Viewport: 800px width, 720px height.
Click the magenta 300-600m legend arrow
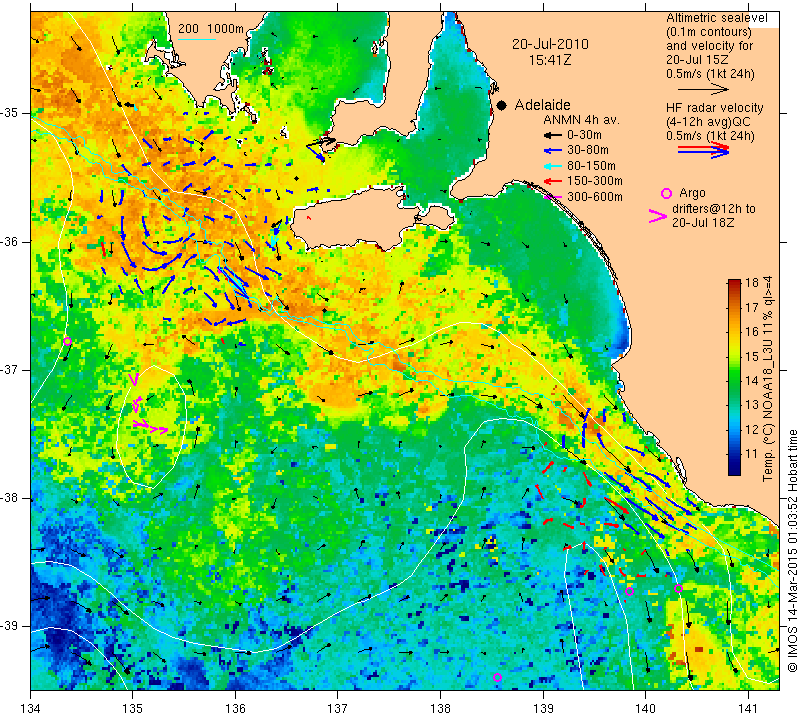click(552, 196)
